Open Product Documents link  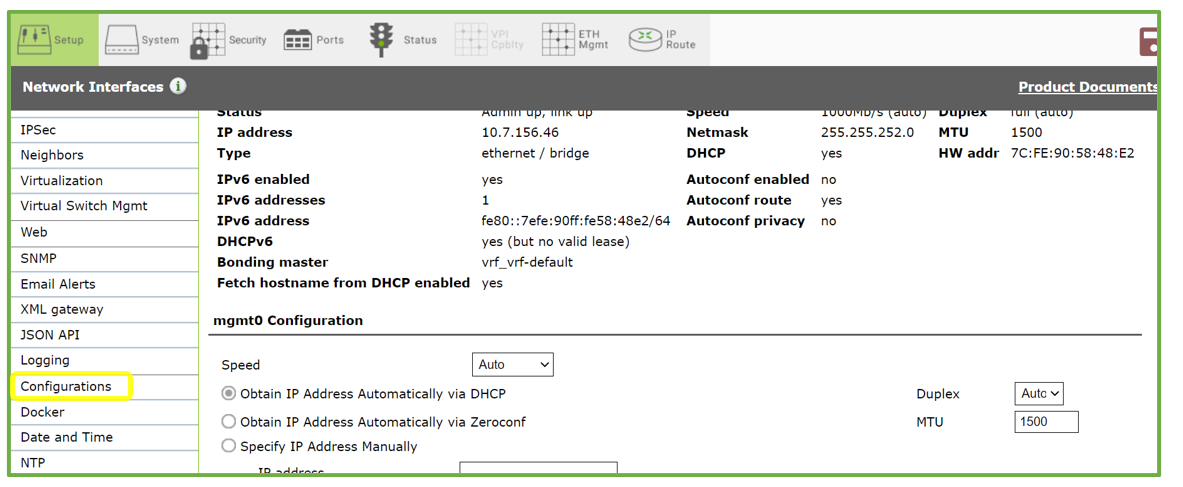pyautogui.click(x=1087, y=87)
